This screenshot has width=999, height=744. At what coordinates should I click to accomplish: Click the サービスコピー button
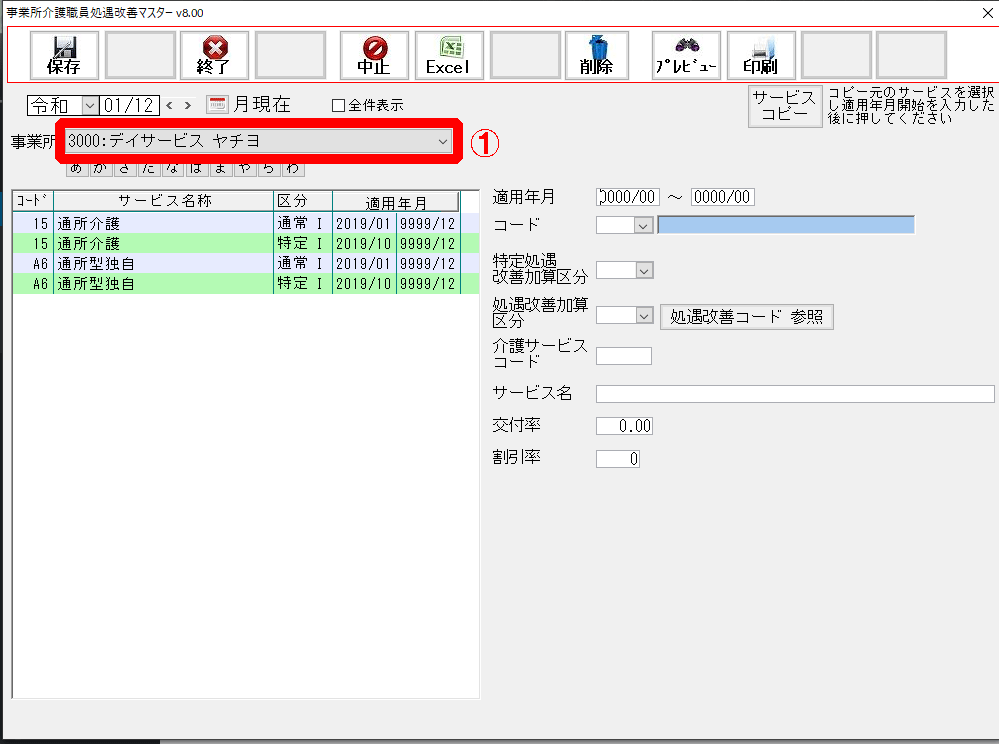(784, 105)
